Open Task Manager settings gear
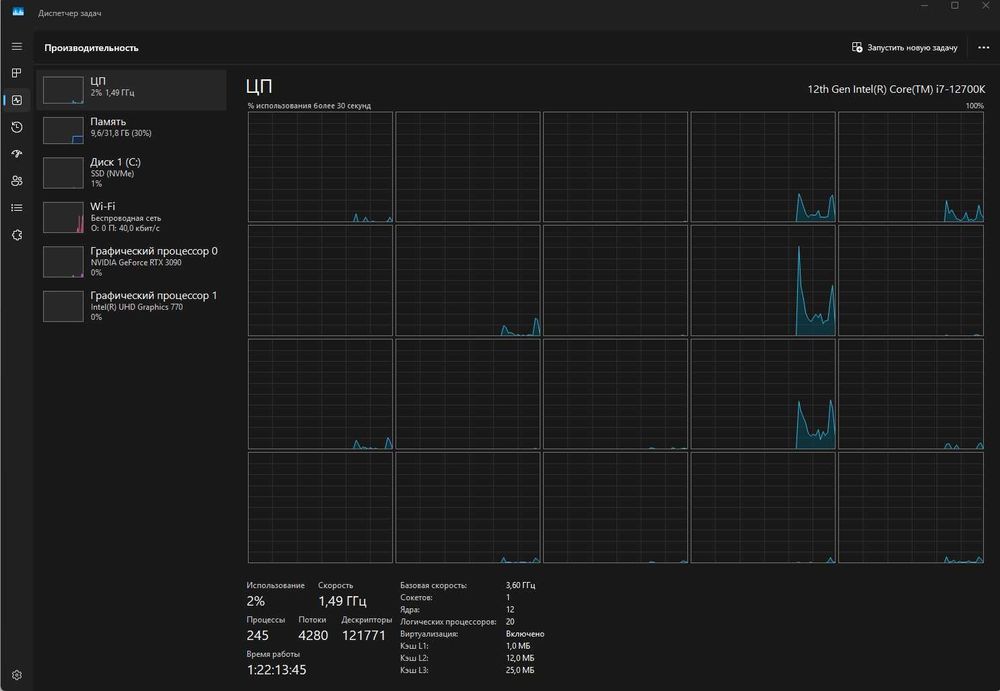 [x=16, y=675]
